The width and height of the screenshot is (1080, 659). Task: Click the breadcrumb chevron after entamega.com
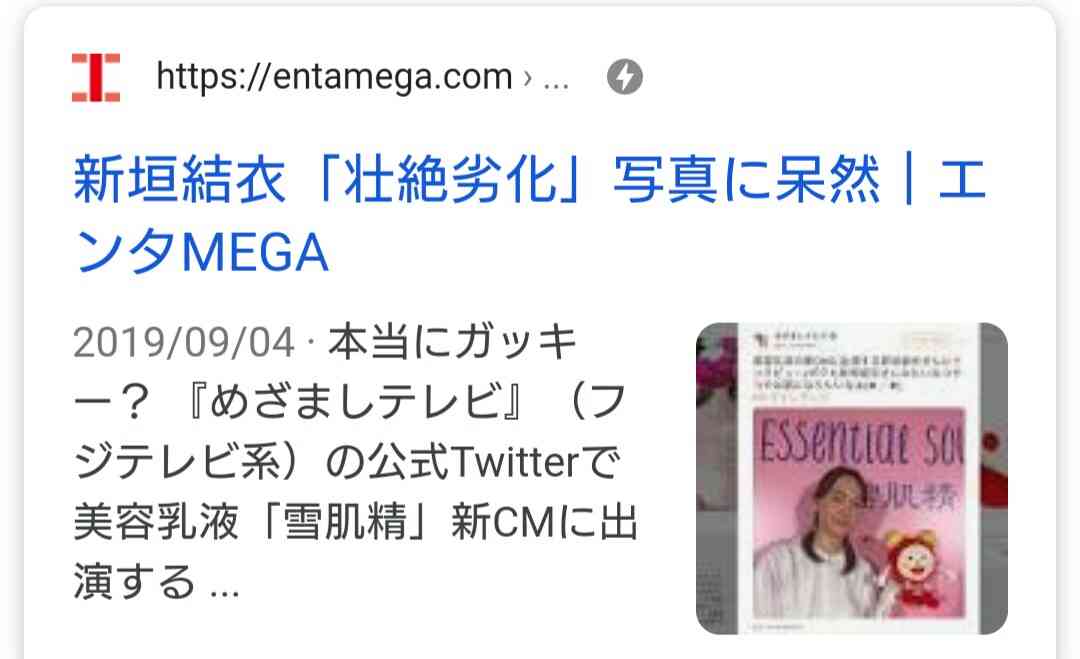click(528, 77)
